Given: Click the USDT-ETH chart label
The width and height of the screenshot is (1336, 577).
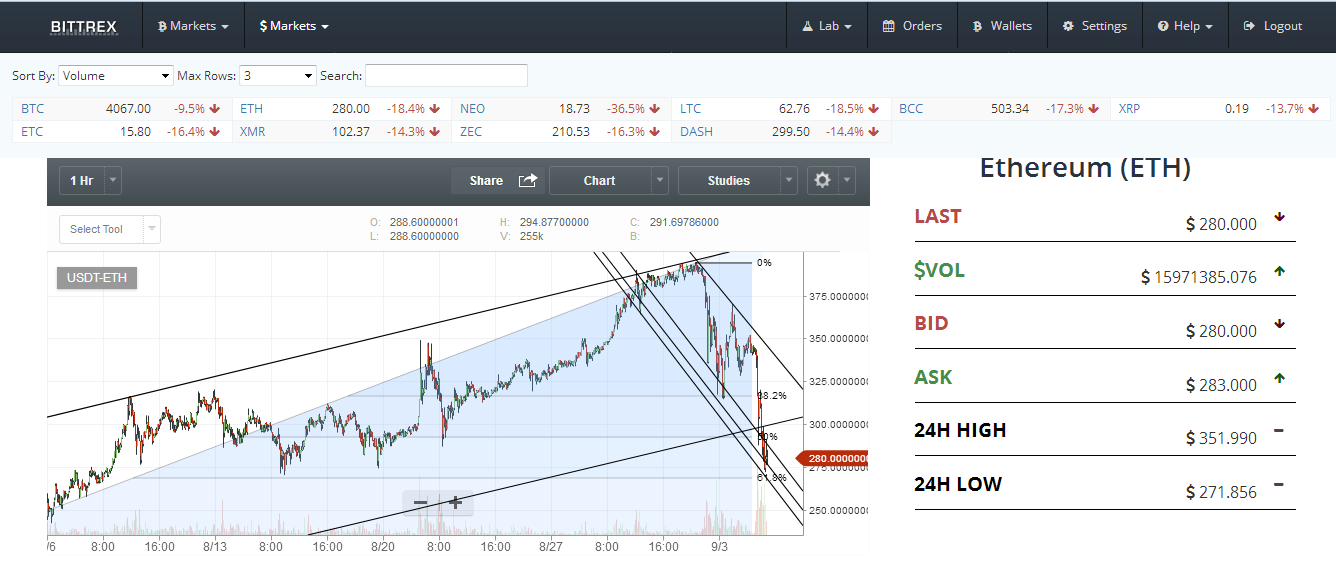Looking at the screenshot, I should pyautogui.click(x=97, y=277).
